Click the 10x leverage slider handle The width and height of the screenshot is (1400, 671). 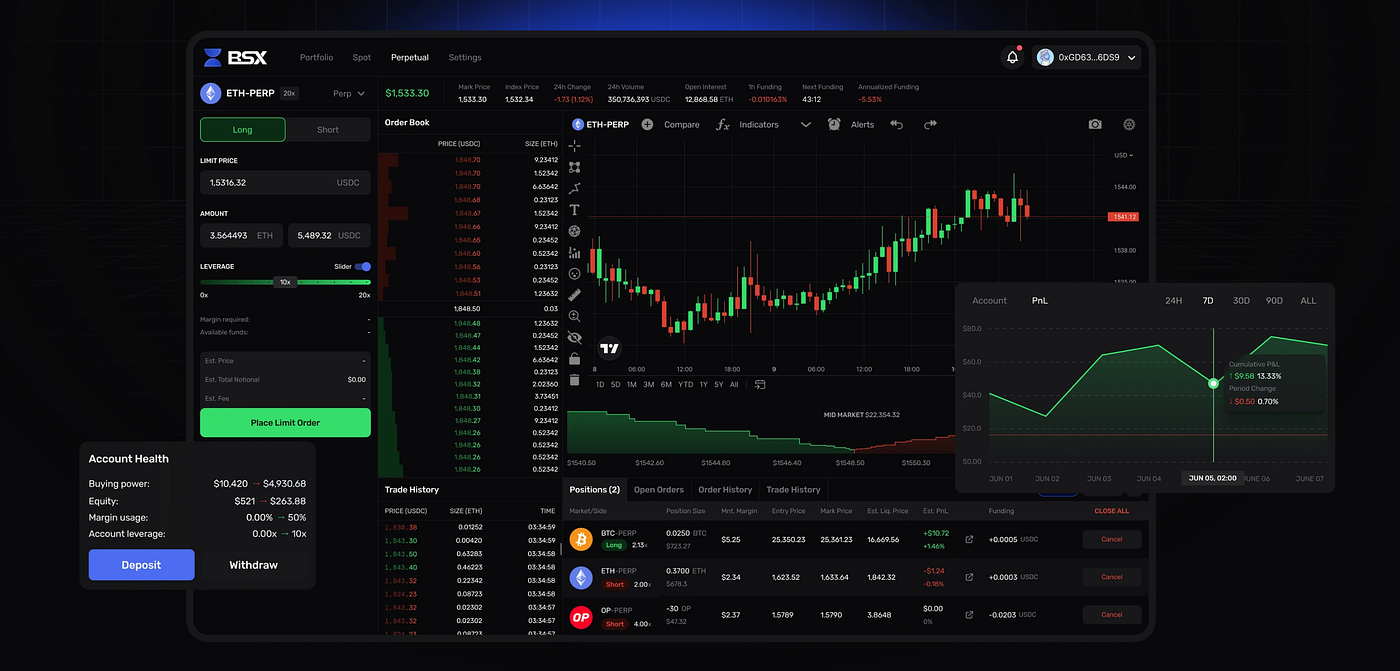(285, 282)
